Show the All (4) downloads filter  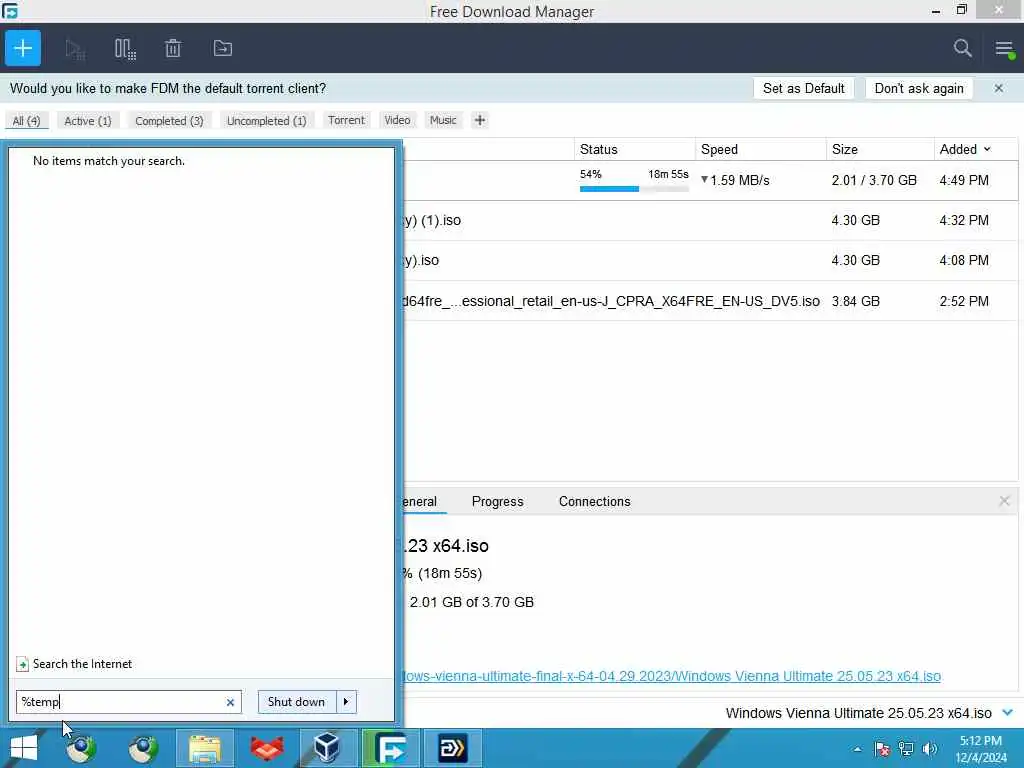click(x=27, y=121)
